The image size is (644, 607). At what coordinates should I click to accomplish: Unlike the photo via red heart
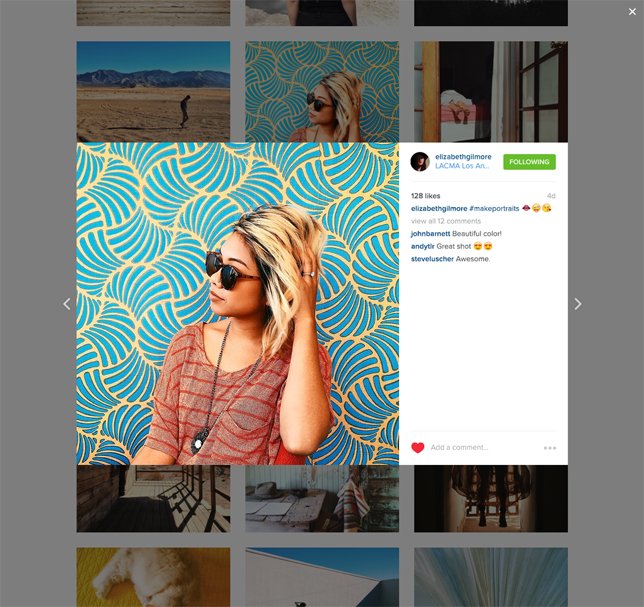pyautogui.click(x=418, y=448)
